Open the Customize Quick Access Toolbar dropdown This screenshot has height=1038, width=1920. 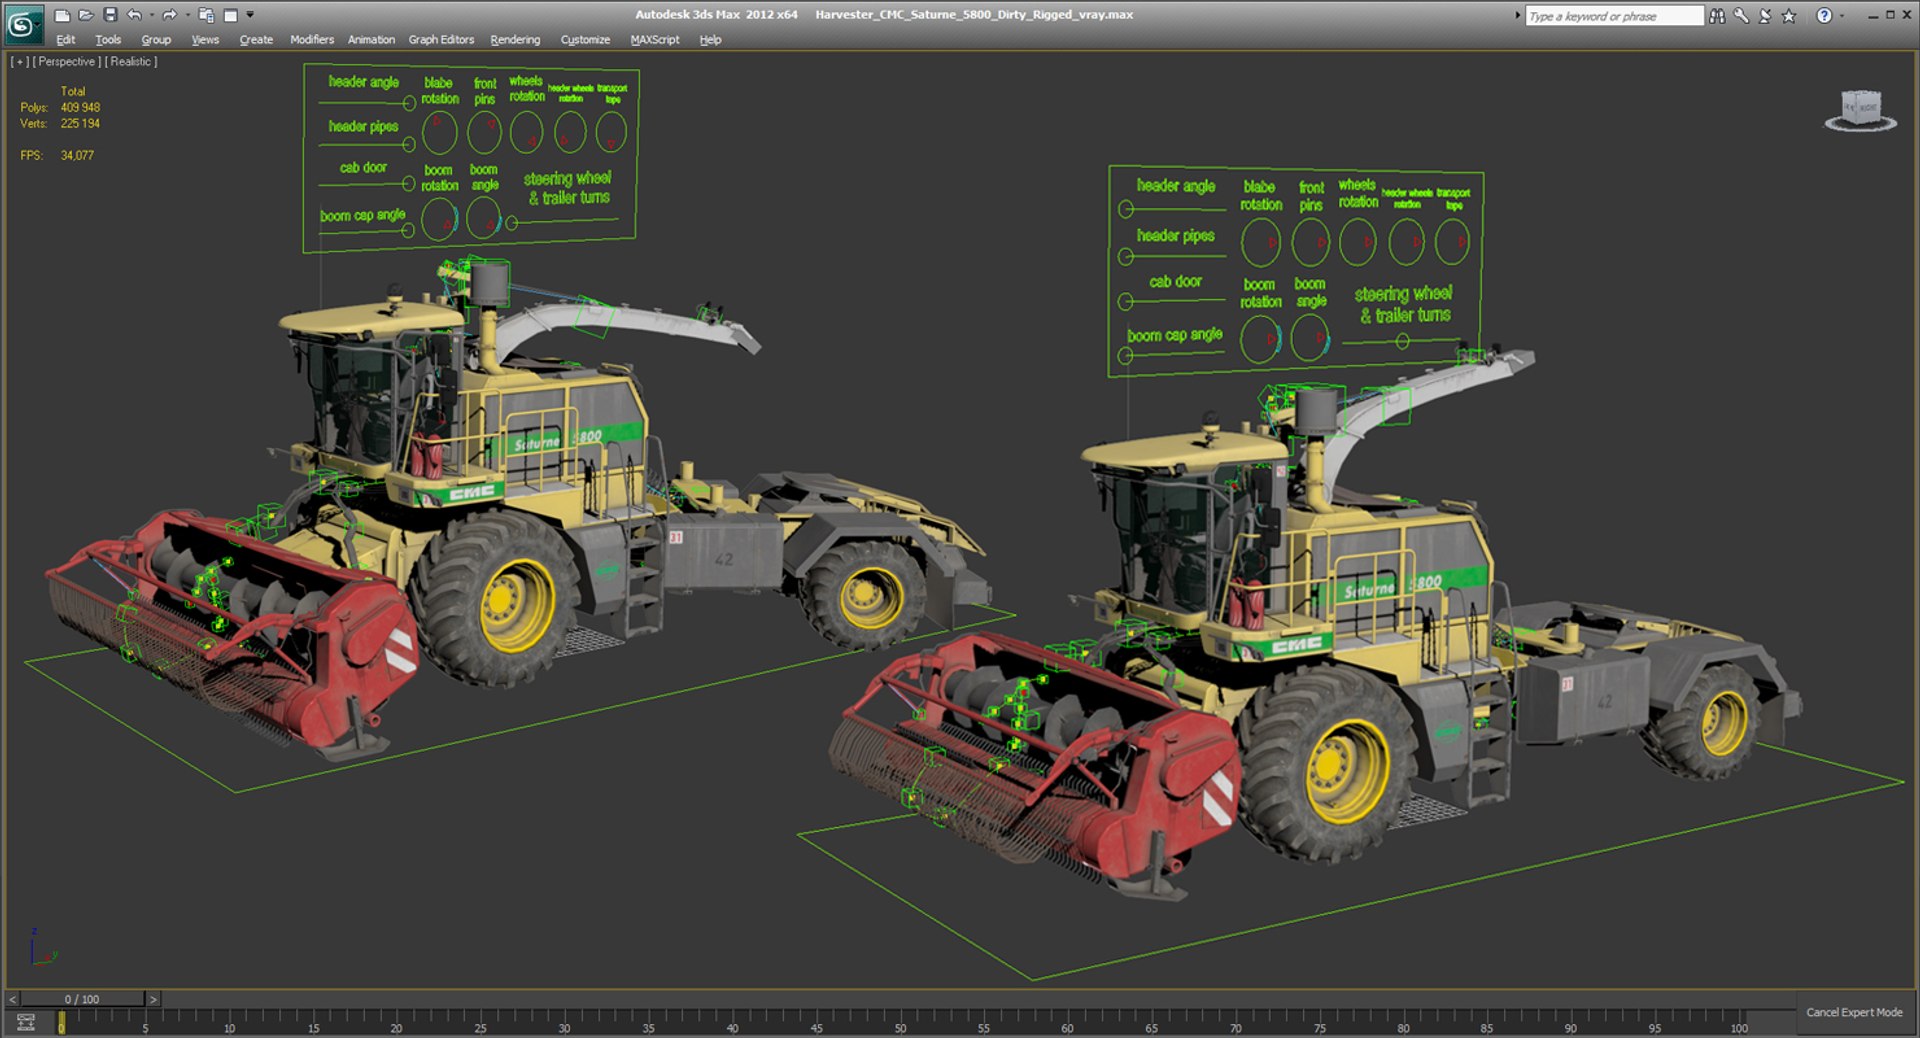pos(250,15)
